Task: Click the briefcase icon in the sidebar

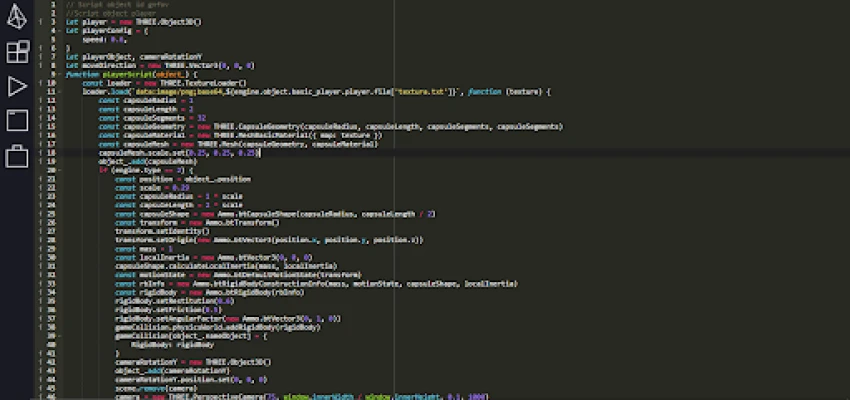Action: pyautogui.click(x=17, y=156)
